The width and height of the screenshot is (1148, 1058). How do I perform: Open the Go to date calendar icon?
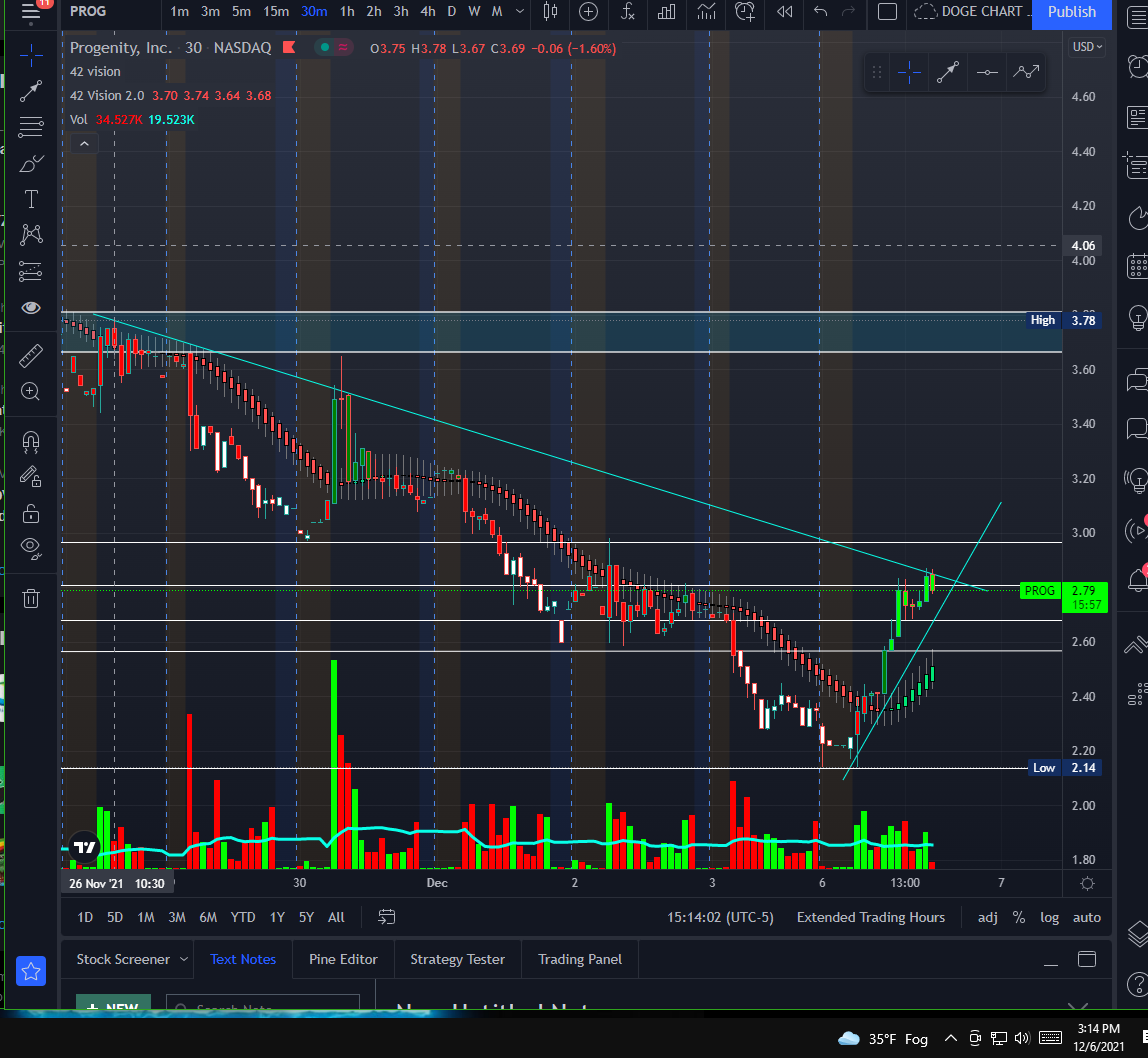387,917
